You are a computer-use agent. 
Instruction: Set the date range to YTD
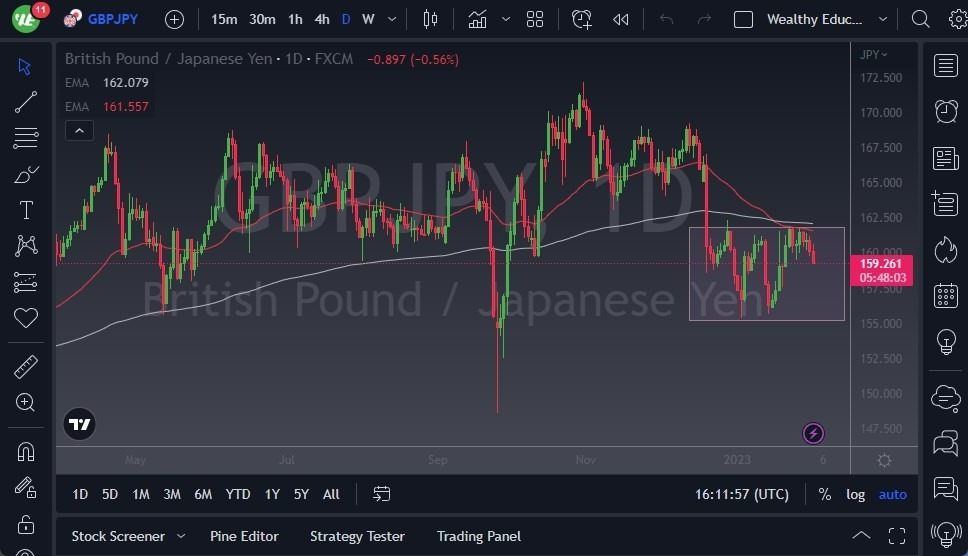238,494
